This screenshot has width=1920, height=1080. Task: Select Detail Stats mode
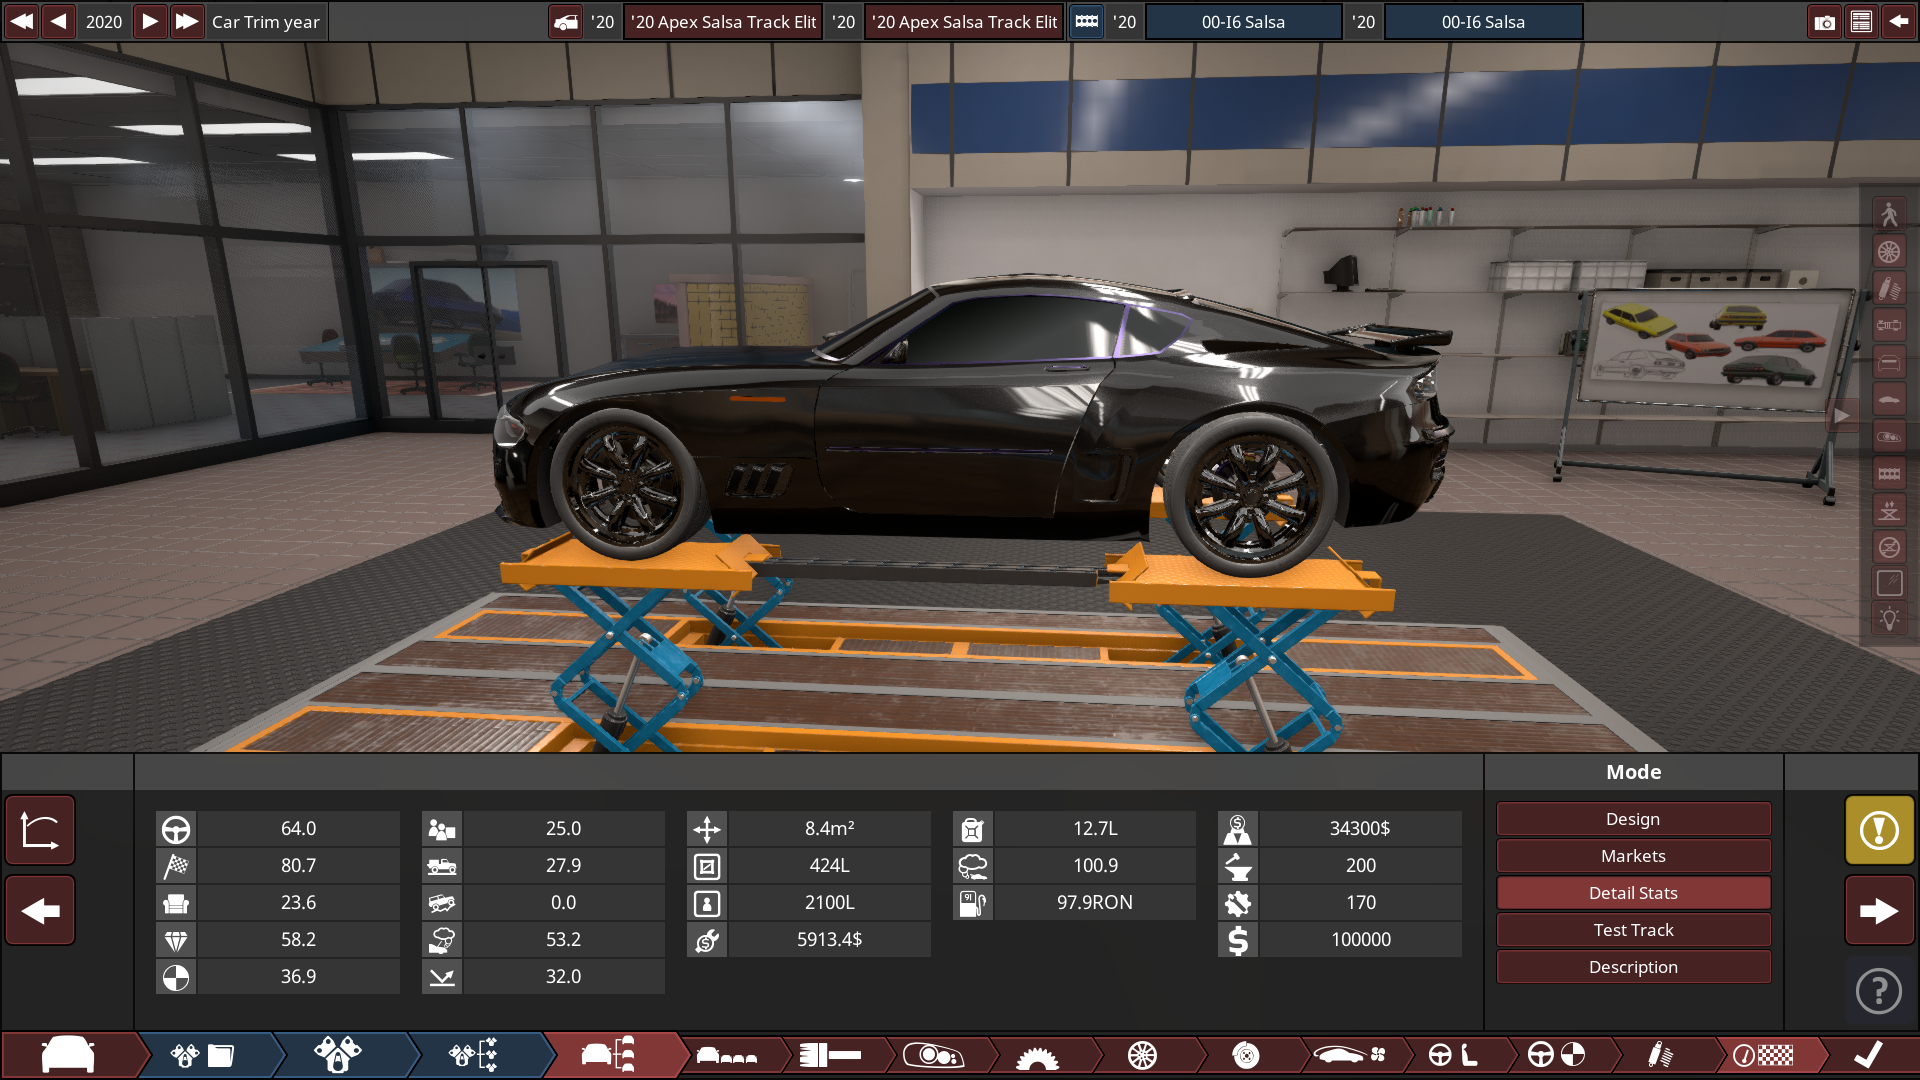[1633, 893]
